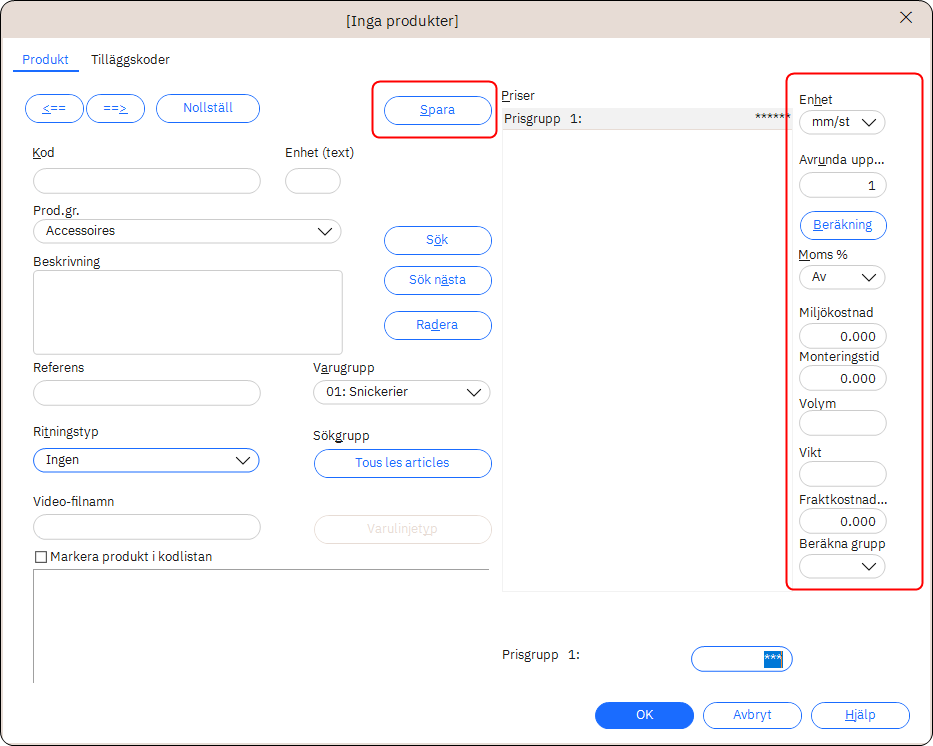933x746 pixels.
Task: Switch to the Tilläggskoder tab
Action: tap(130, 60)
